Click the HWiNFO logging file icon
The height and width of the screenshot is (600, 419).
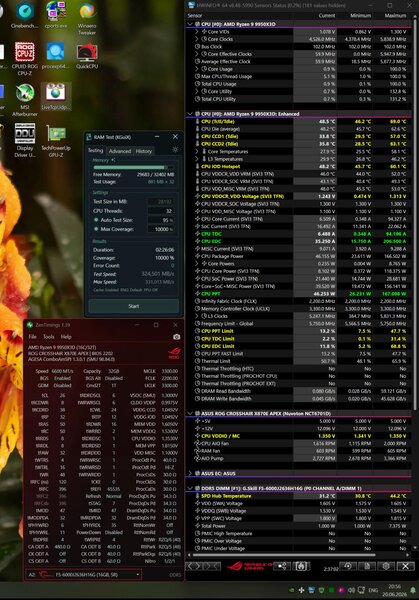tap(367, 566)
